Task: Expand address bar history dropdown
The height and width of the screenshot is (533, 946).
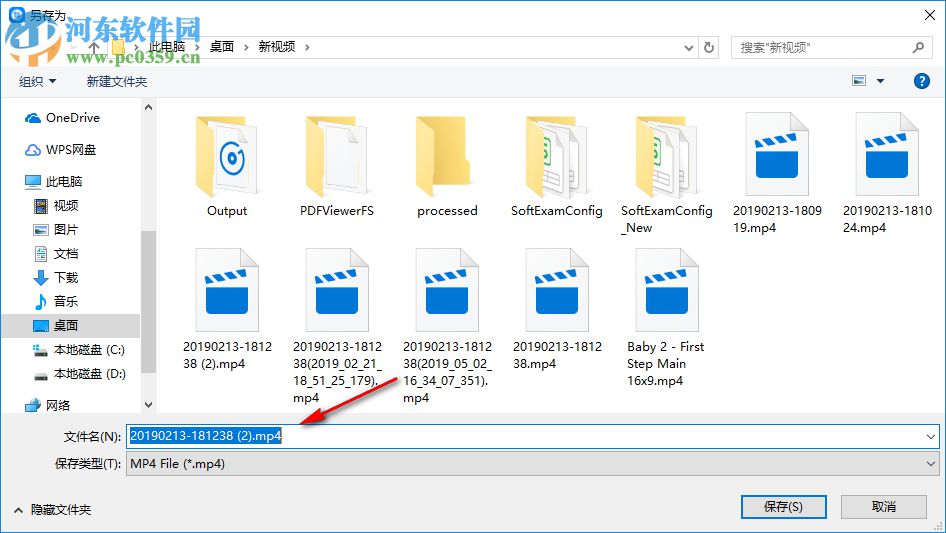Action: click(688, 47)
